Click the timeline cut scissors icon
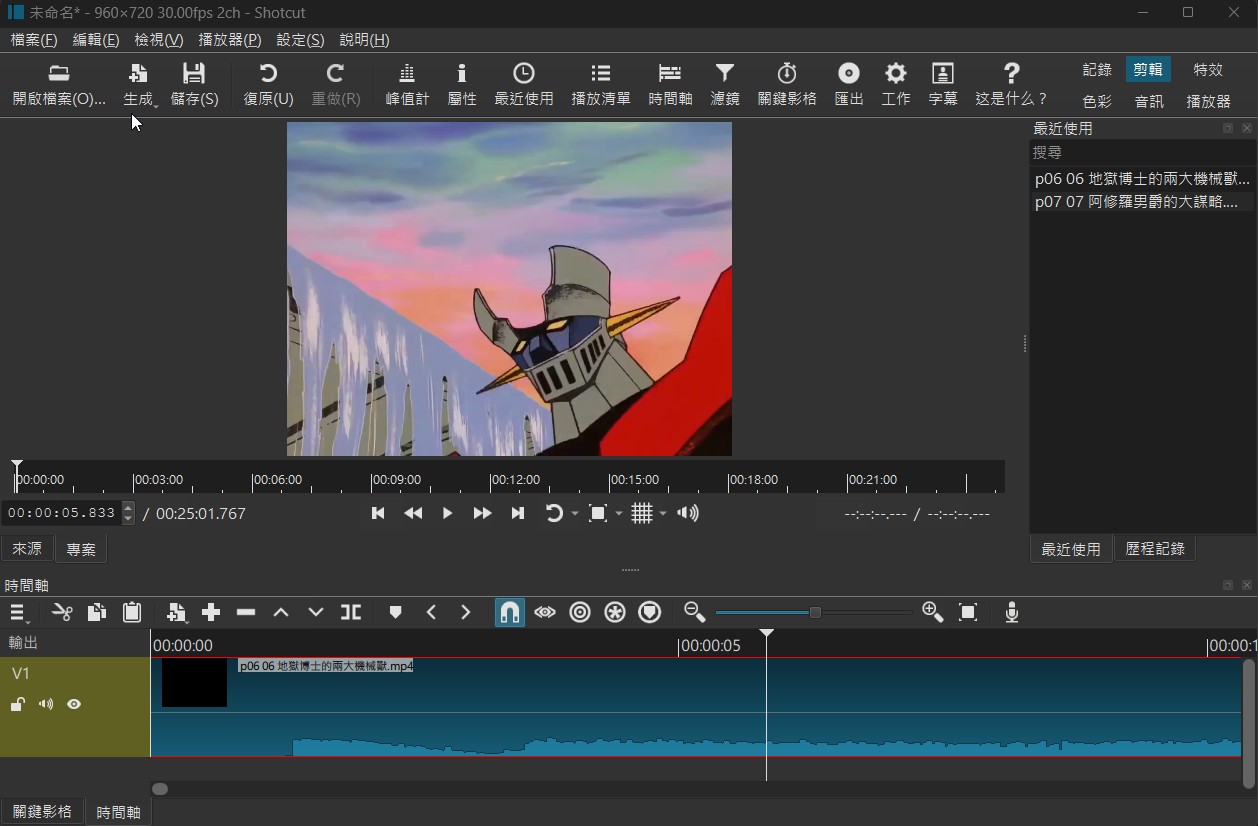Viewport: 1258px width, 826px height. [63, 612]
